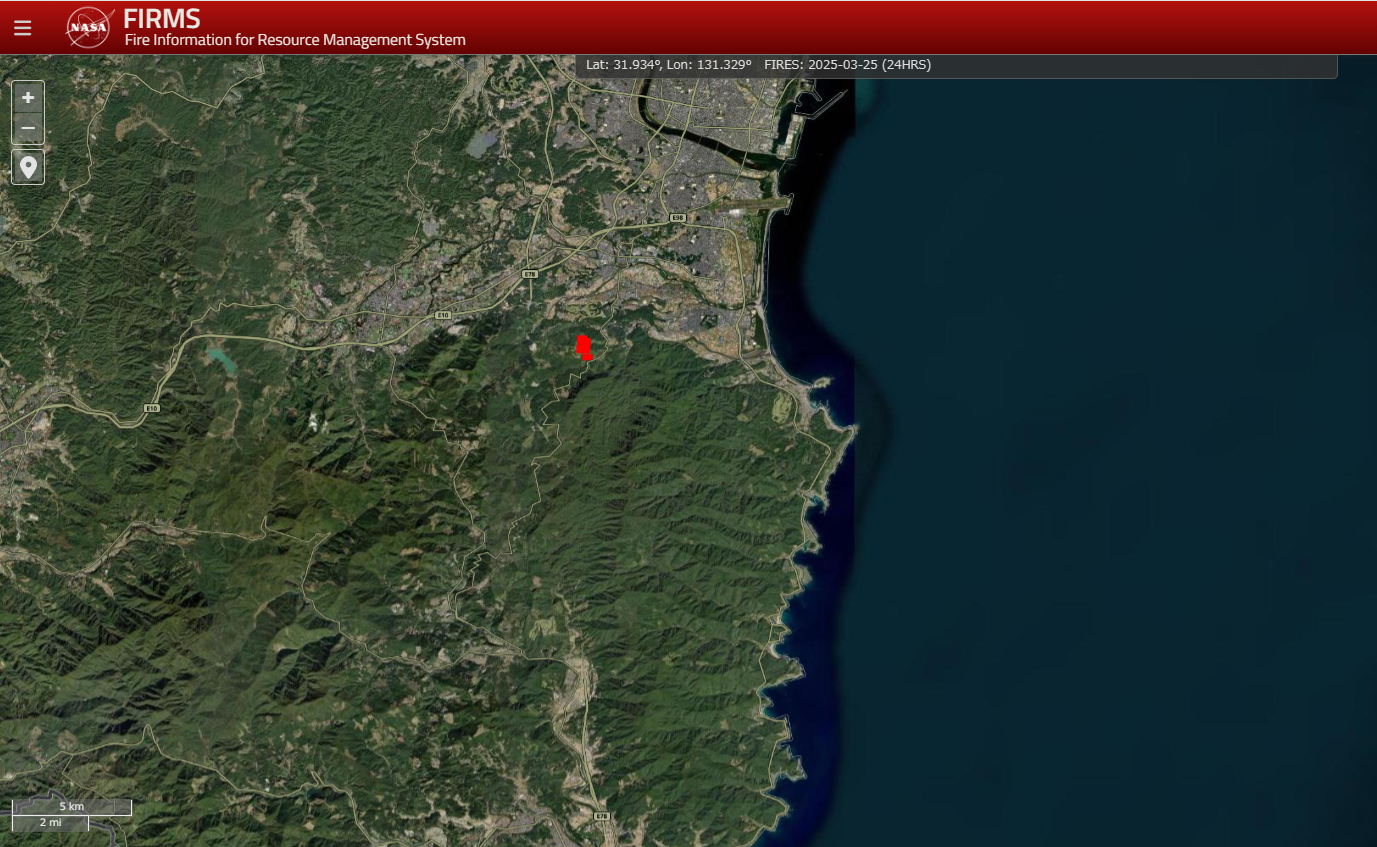Click the E78 shield near the city
This screenshot has height=847, width=1377.
[530, 273]
